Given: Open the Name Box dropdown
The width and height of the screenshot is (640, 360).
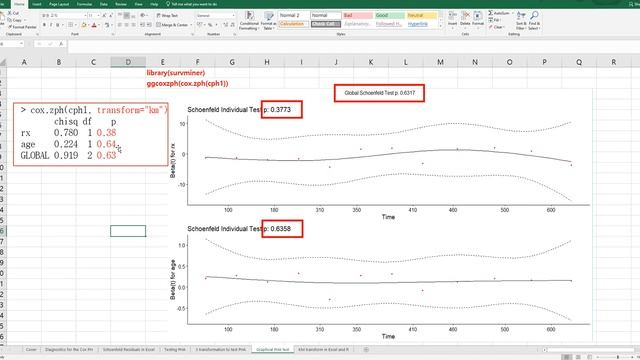Looking at the screenshot, I should [x=21, y=44].
